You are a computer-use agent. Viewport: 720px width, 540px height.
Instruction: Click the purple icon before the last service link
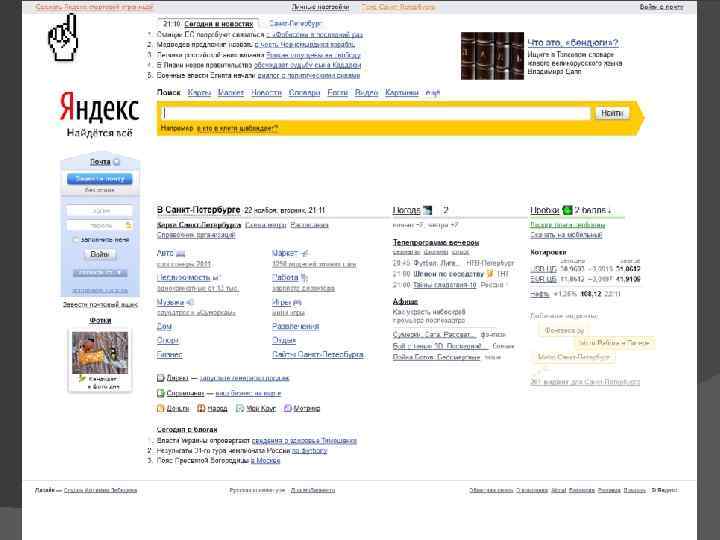point(287,408)
